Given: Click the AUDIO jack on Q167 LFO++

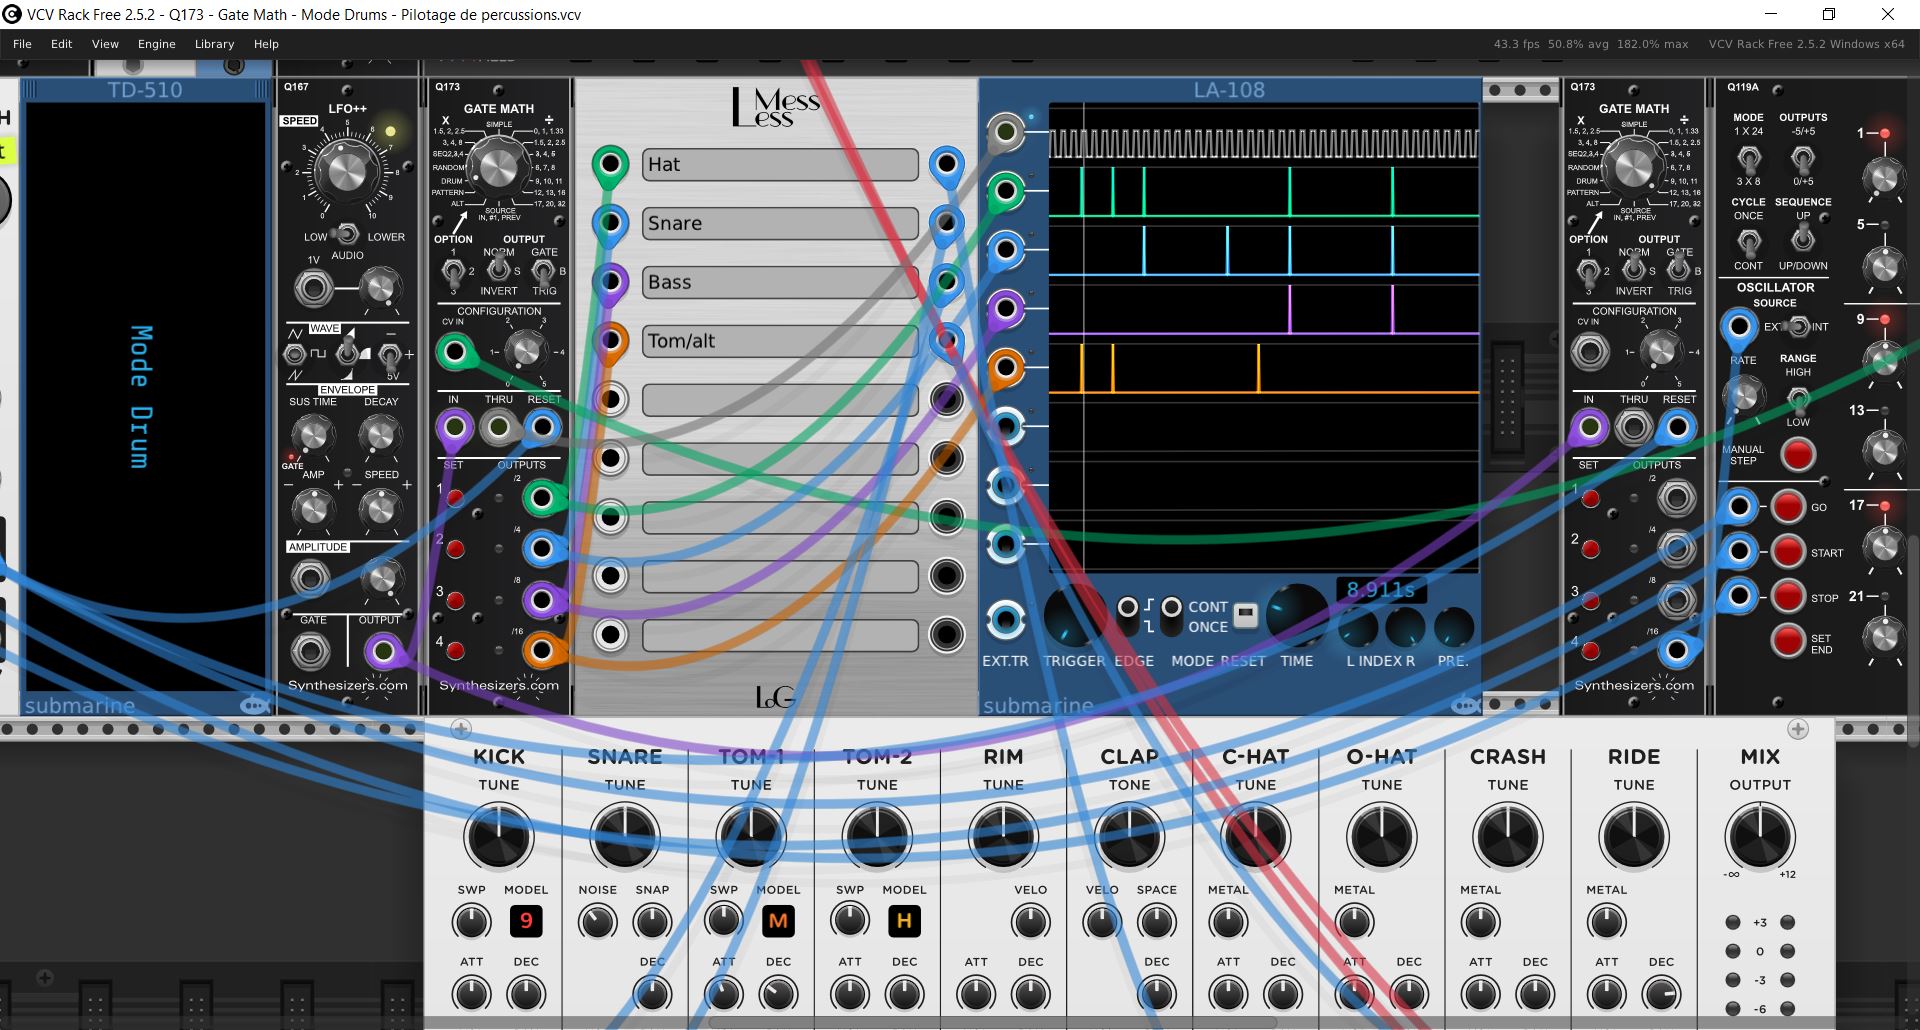Looking at the screenshot, I should pos(314,290).
